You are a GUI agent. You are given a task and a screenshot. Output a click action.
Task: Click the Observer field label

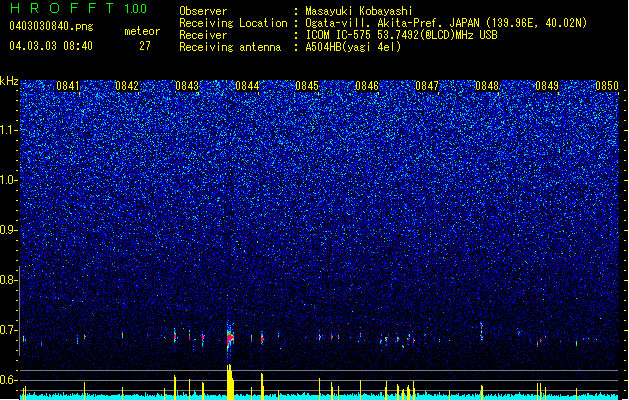(x=203, y=11)
